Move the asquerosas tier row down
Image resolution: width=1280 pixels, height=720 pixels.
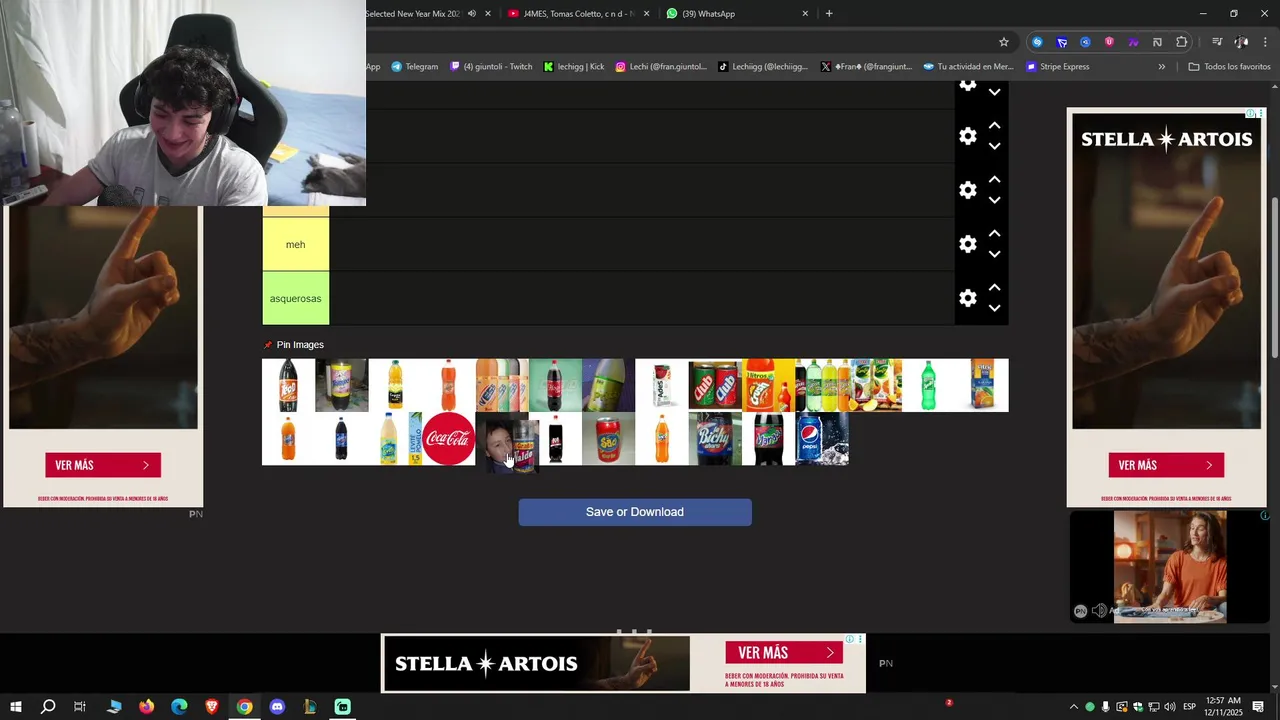point(994,308)
